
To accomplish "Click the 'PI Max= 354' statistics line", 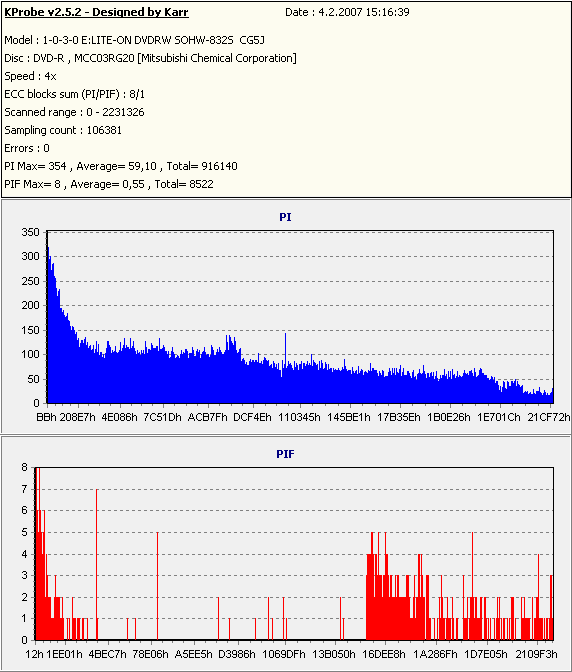I will (121, 166).
